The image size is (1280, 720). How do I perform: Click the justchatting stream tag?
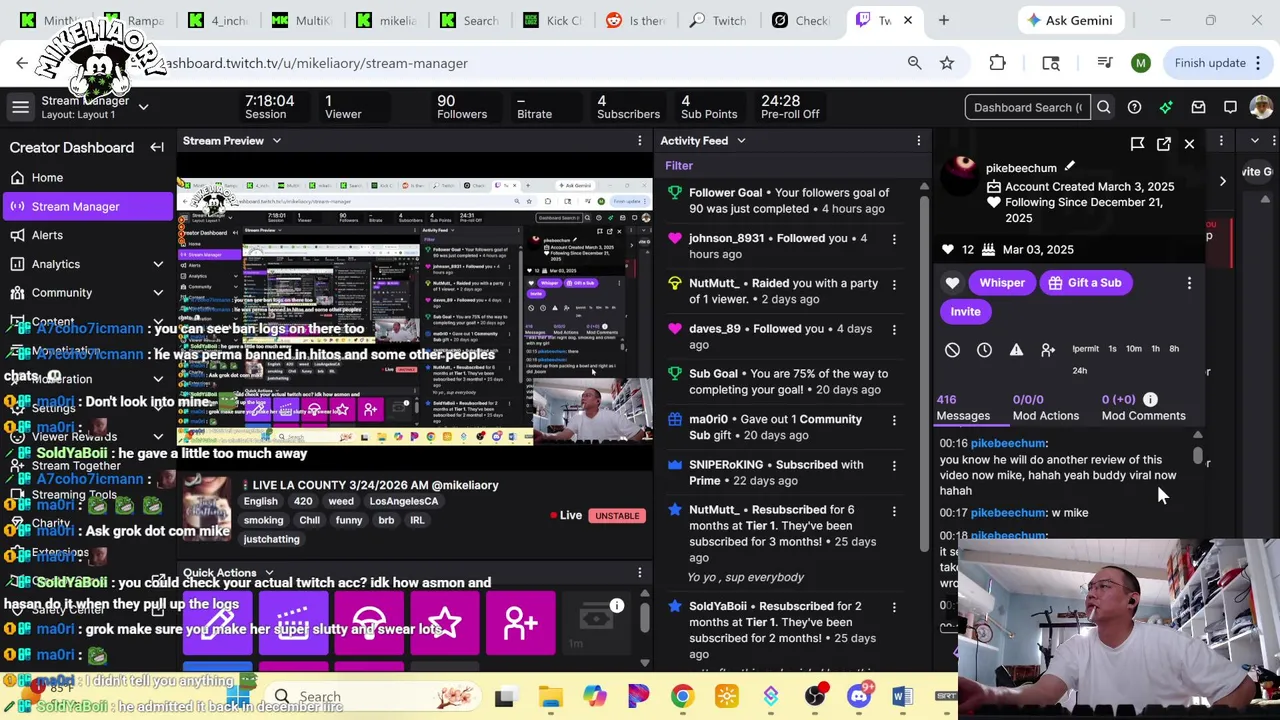tap(271, 539)
